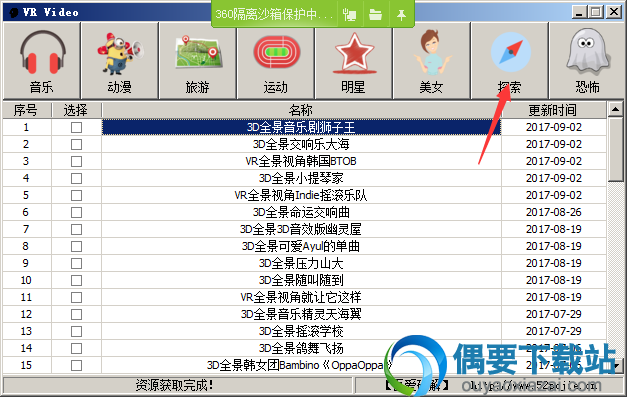This screenshot has height=397, width=627.
Task: Select the 3D全景交响乐大海 title
Action: coord(301,144)
